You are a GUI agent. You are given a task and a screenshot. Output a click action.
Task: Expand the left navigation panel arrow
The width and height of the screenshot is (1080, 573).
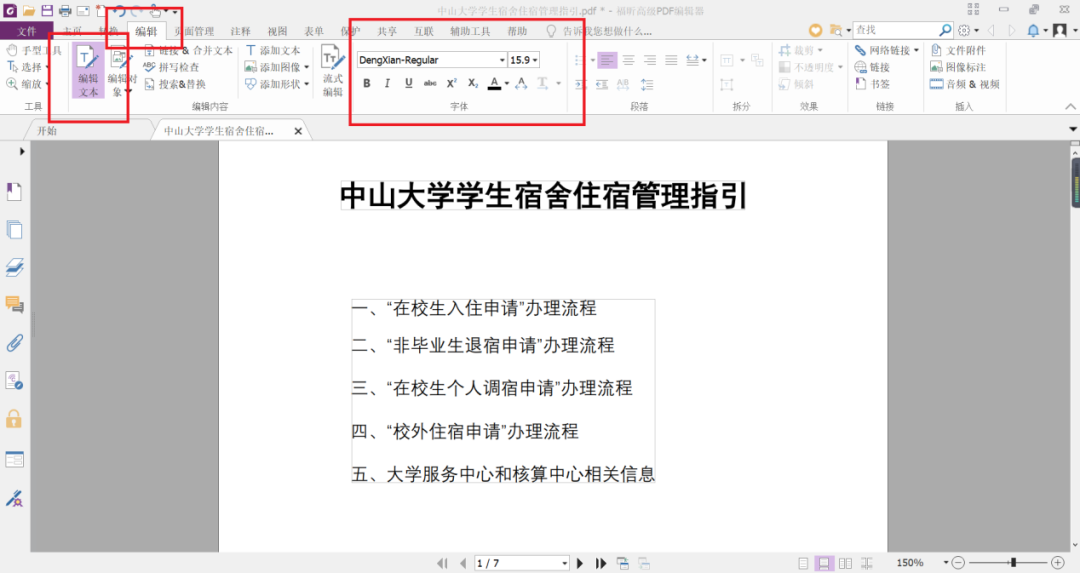22,151
